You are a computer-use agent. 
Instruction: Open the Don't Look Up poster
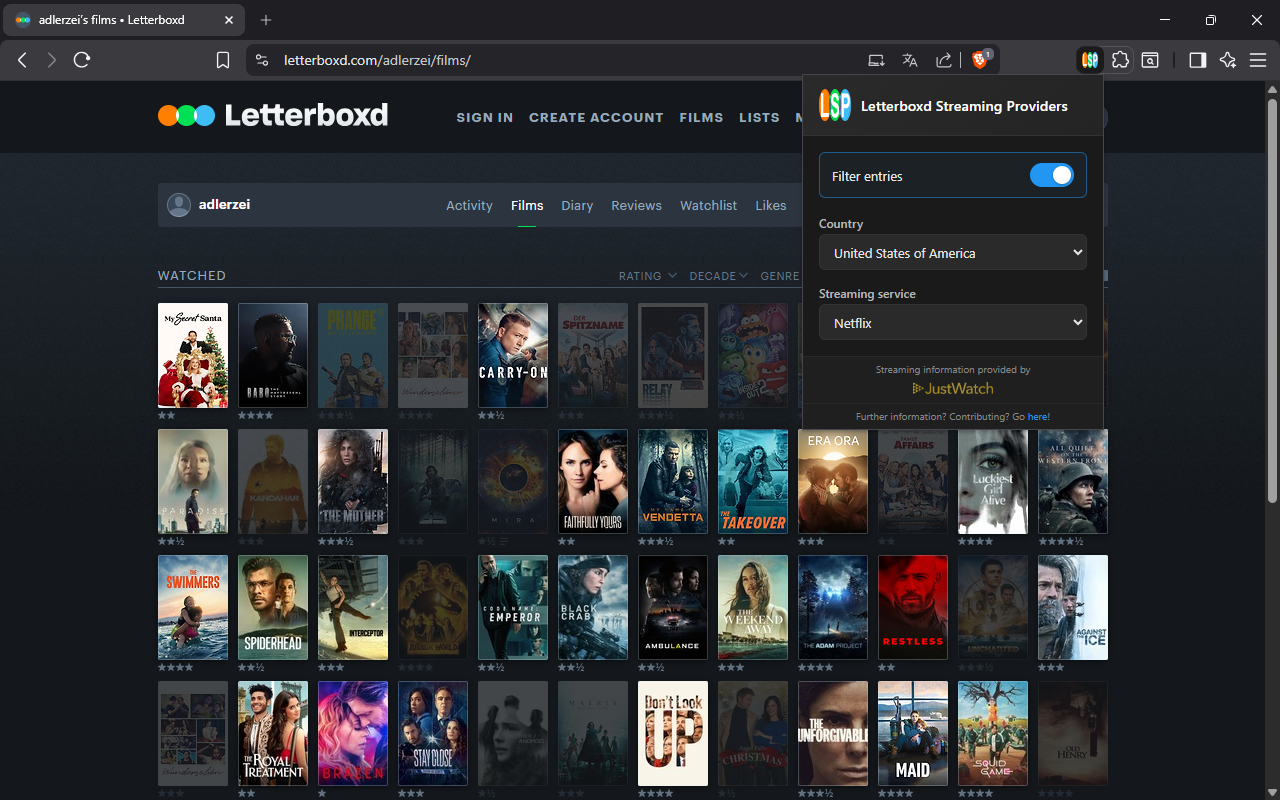[672, 733]
